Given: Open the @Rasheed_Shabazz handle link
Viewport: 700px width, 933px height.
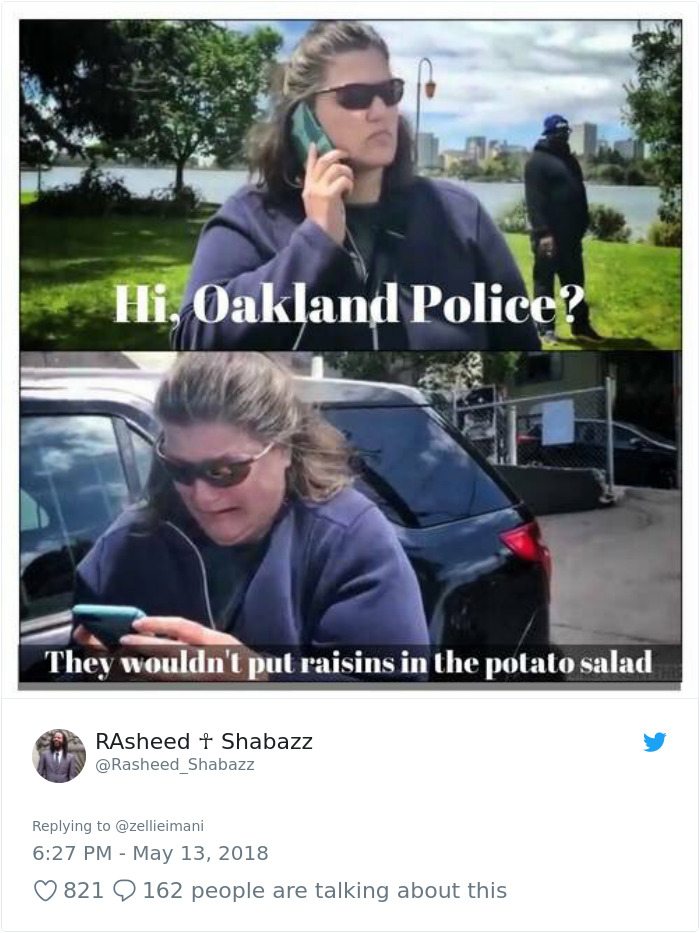Looking at the screenshot, I should (175, 765).
